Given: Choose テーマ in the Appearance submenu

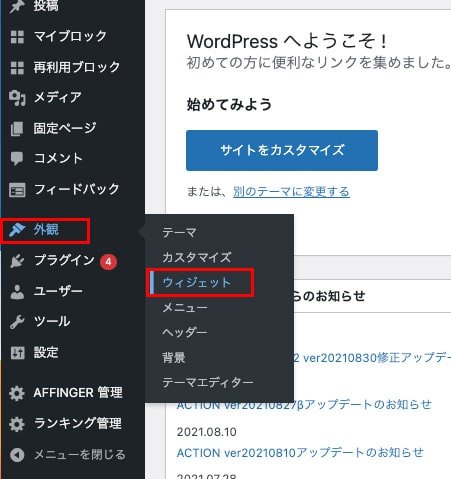Looking at the screenshot, I should pos(179,232).
